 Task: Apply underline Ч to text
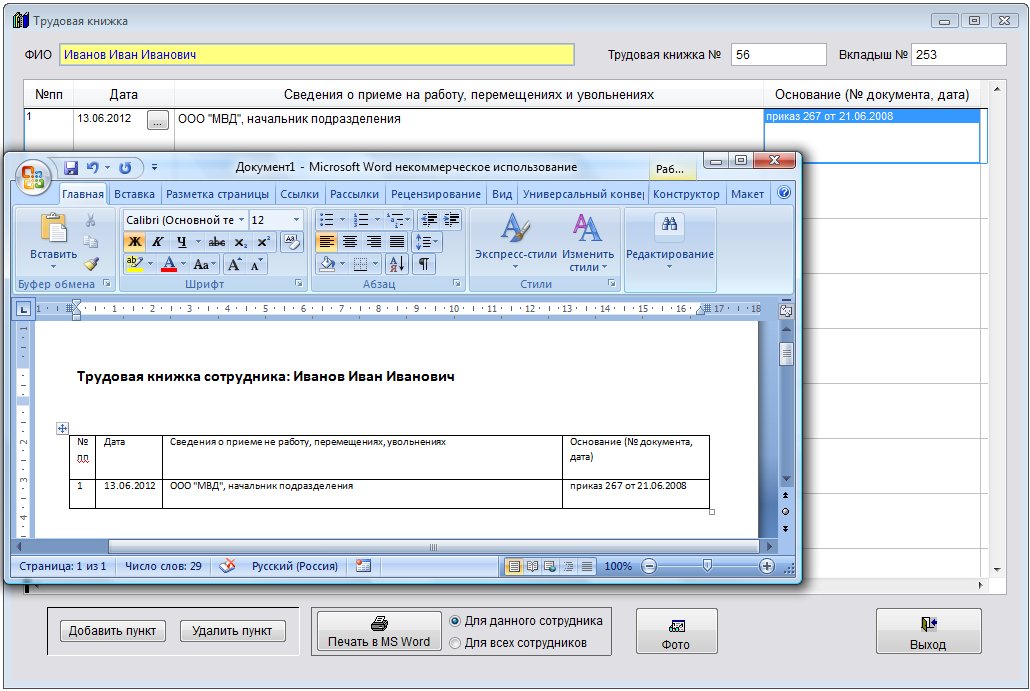pos(181,242)
